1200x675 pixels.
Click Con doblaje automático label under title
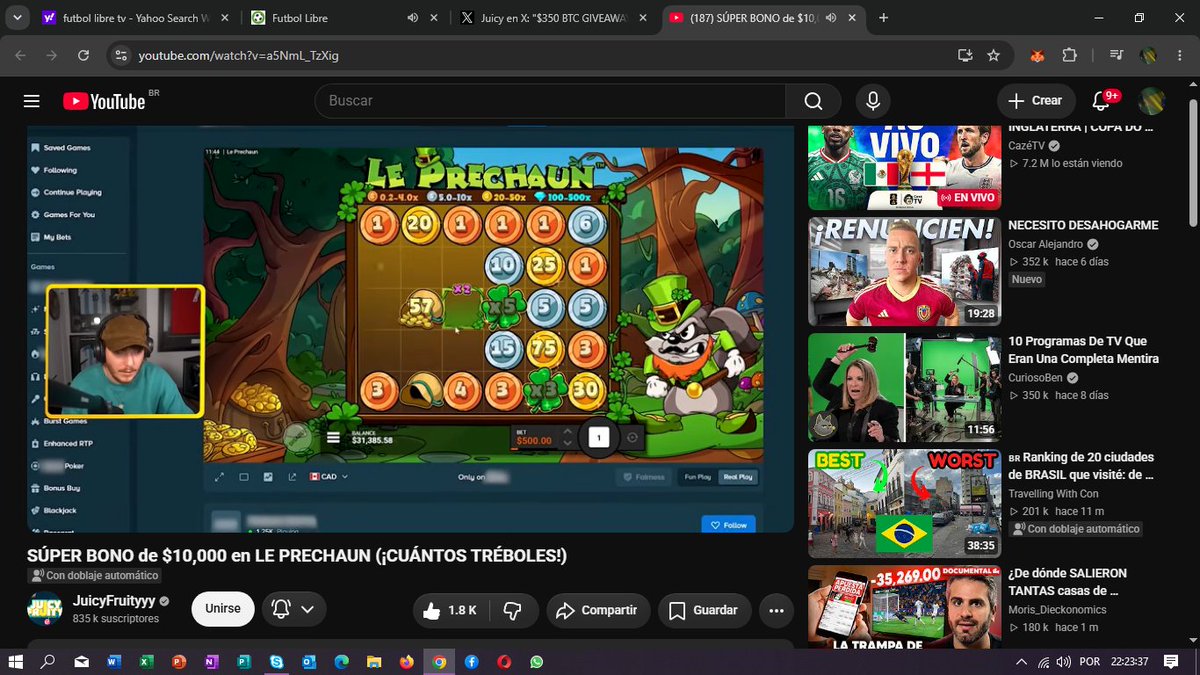click(94, 576)
